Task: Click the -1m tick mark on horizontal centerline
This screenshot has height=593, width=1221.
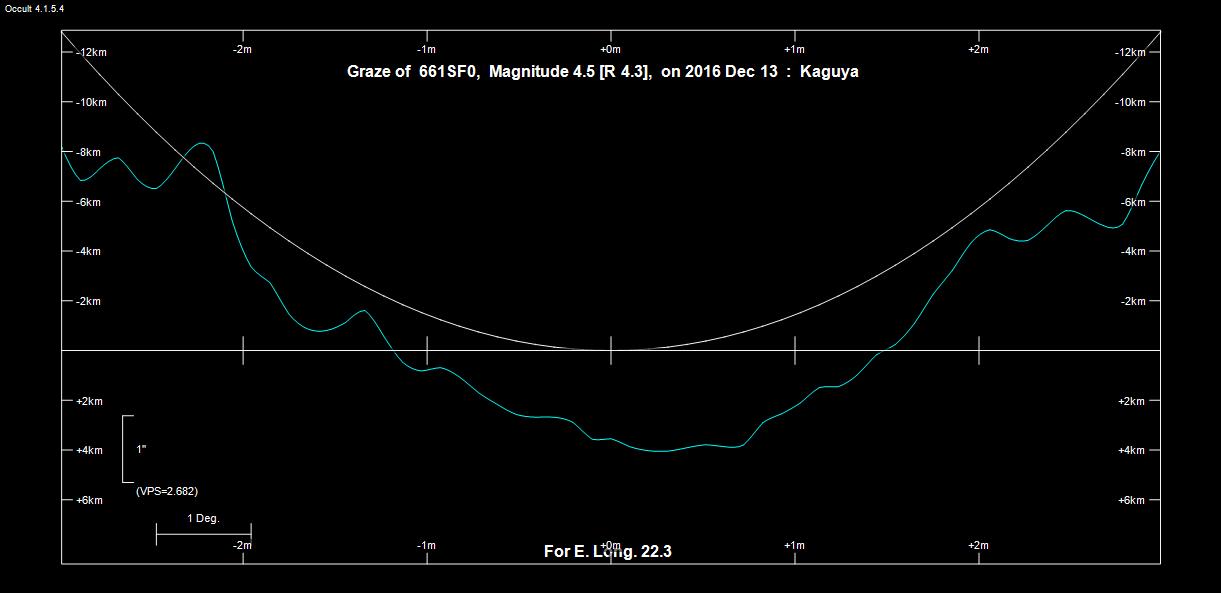Action: tap(427, 350)
